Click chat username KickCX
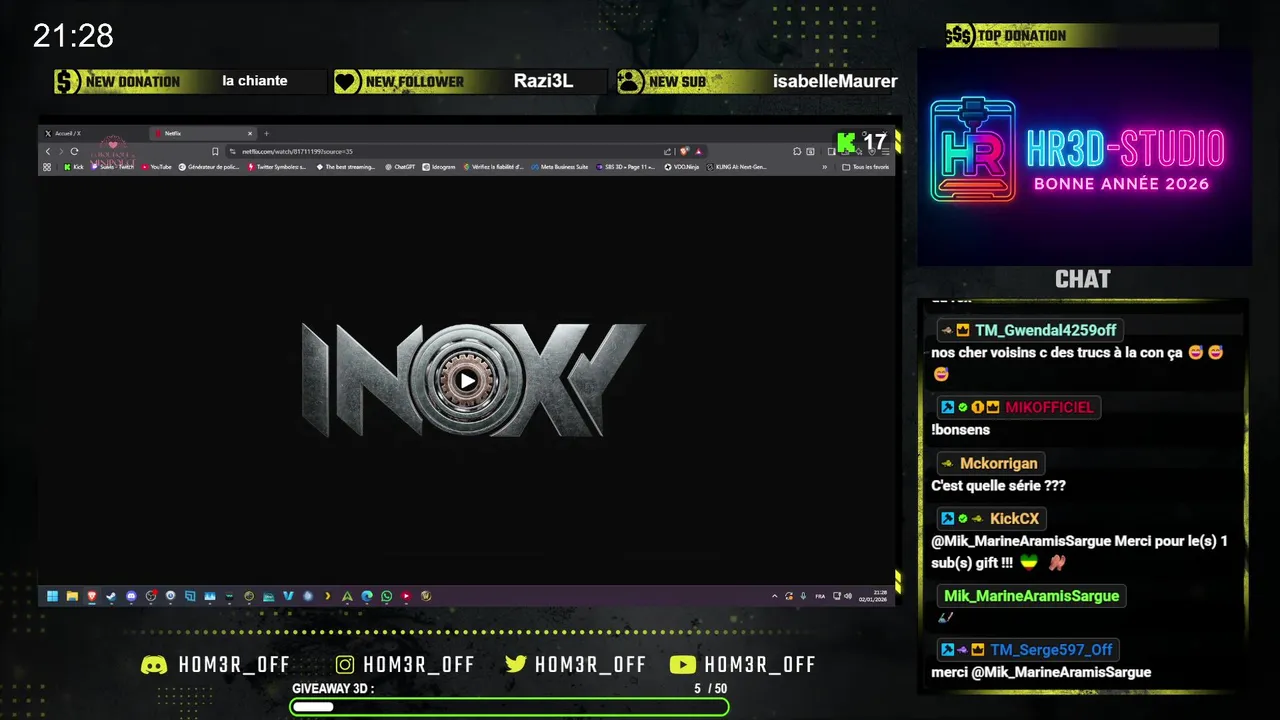Viewport: 1280px width, 720px height. (x=1015, y=518)
